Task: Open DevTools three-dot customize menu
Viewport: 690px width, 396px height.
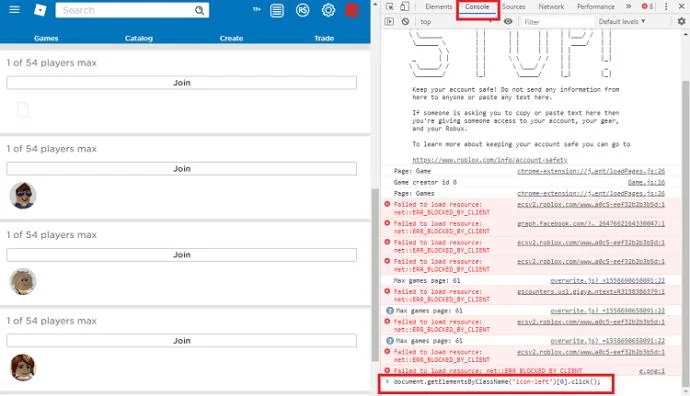Action: (x=666, y=7)
